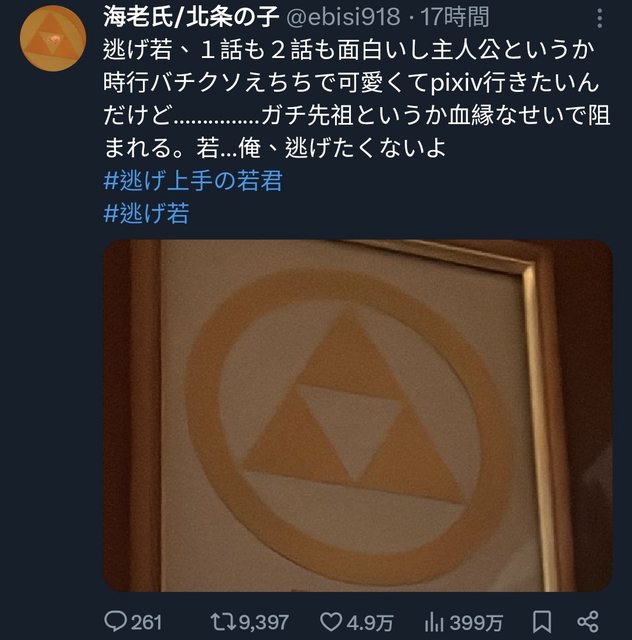This screenshot has width=632, height=640.
Task: Like the tweet with heart icon
Action: point(331,622)
